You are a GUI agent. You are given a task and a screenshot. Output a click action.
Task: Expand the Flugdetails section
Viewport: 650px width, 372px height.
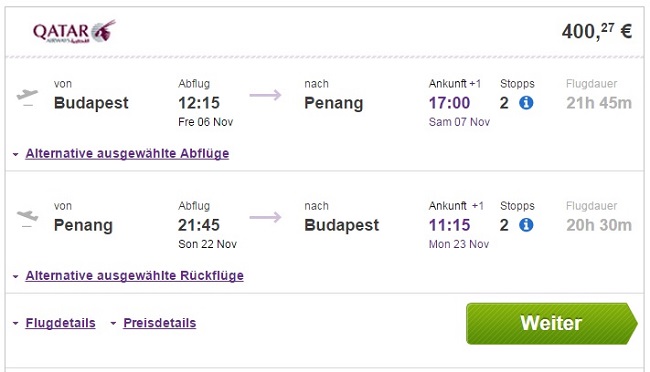pyautogui.click(x=61, y=323)
